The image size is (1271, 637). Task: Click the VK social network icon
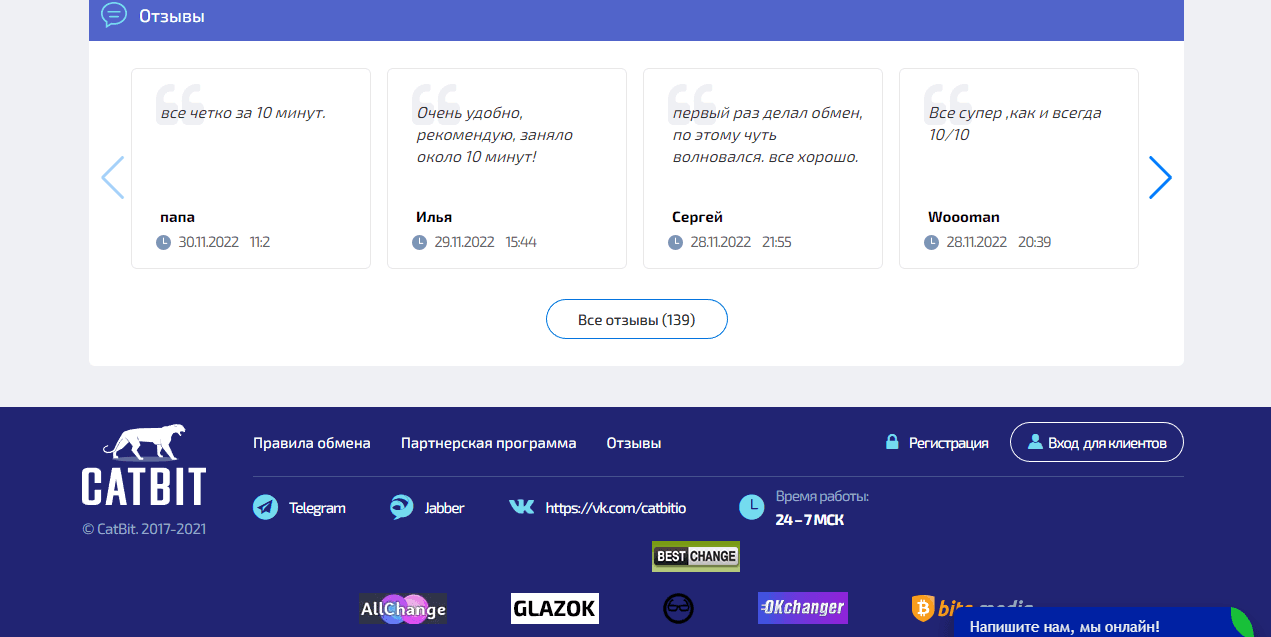[521, 507]
